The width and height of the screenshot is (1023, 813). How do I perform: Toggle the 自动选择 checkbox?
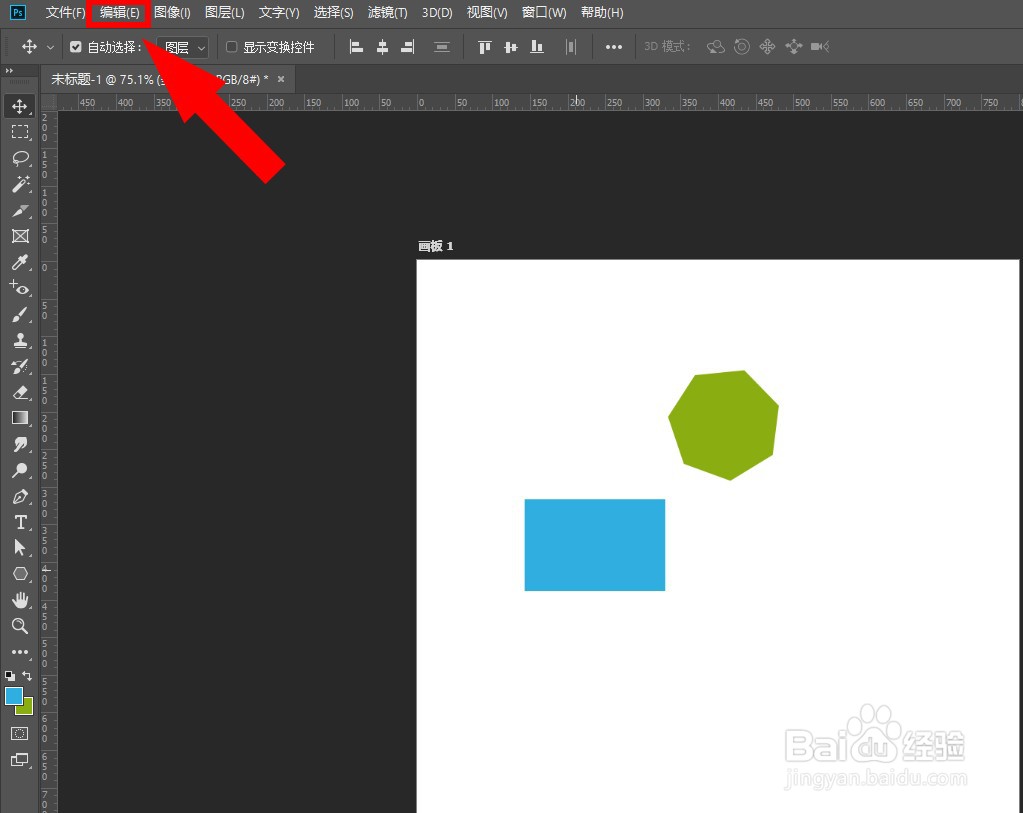76,47
